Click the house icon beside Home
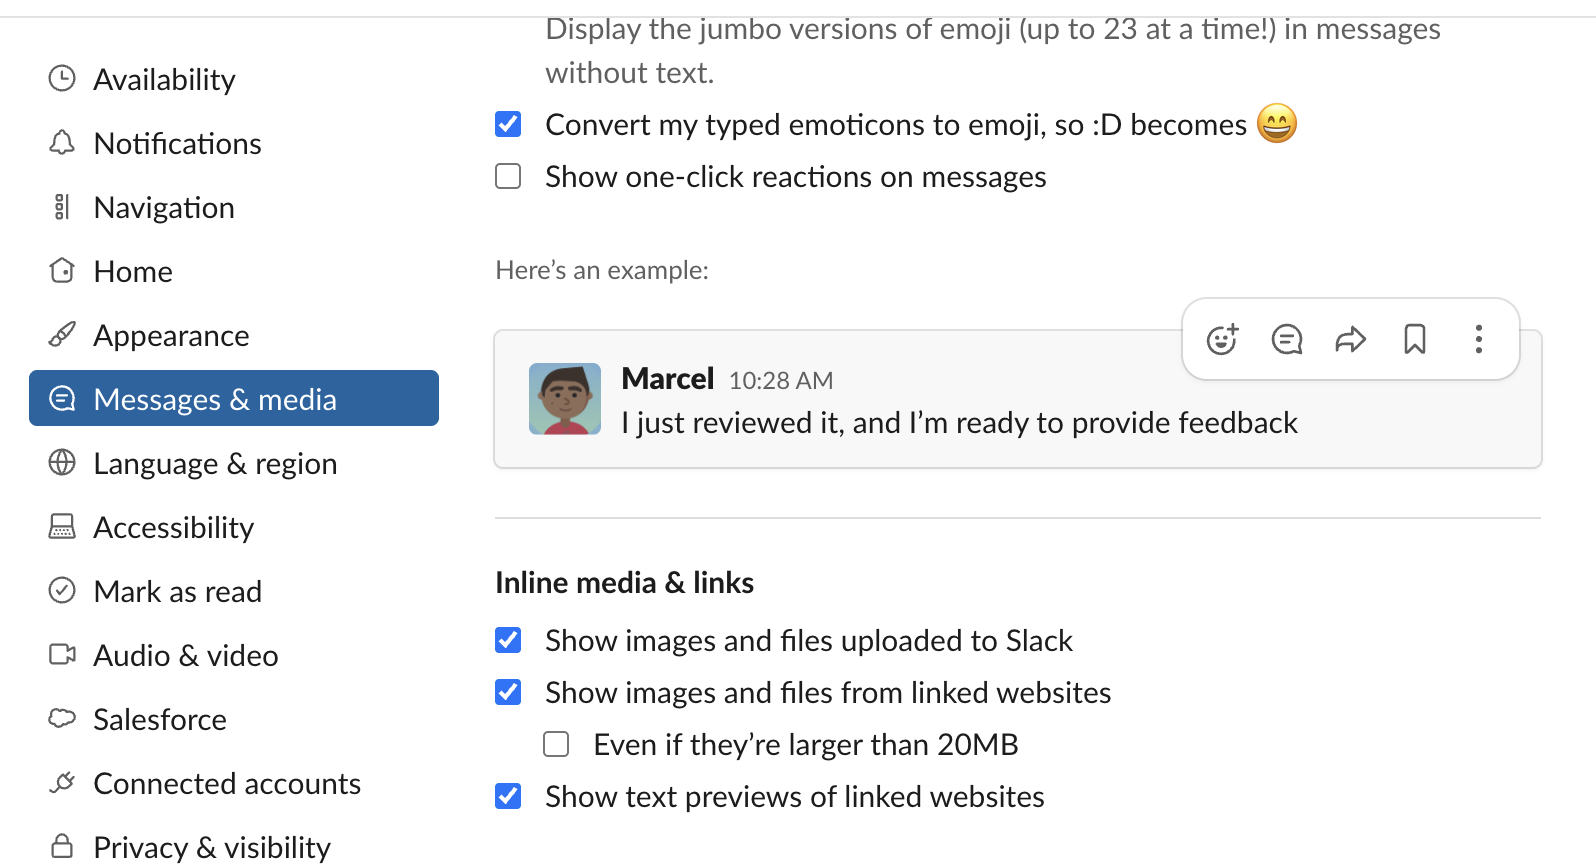Image resolution: width=1596 pixels, height=864 pixels. coord(62,271)
